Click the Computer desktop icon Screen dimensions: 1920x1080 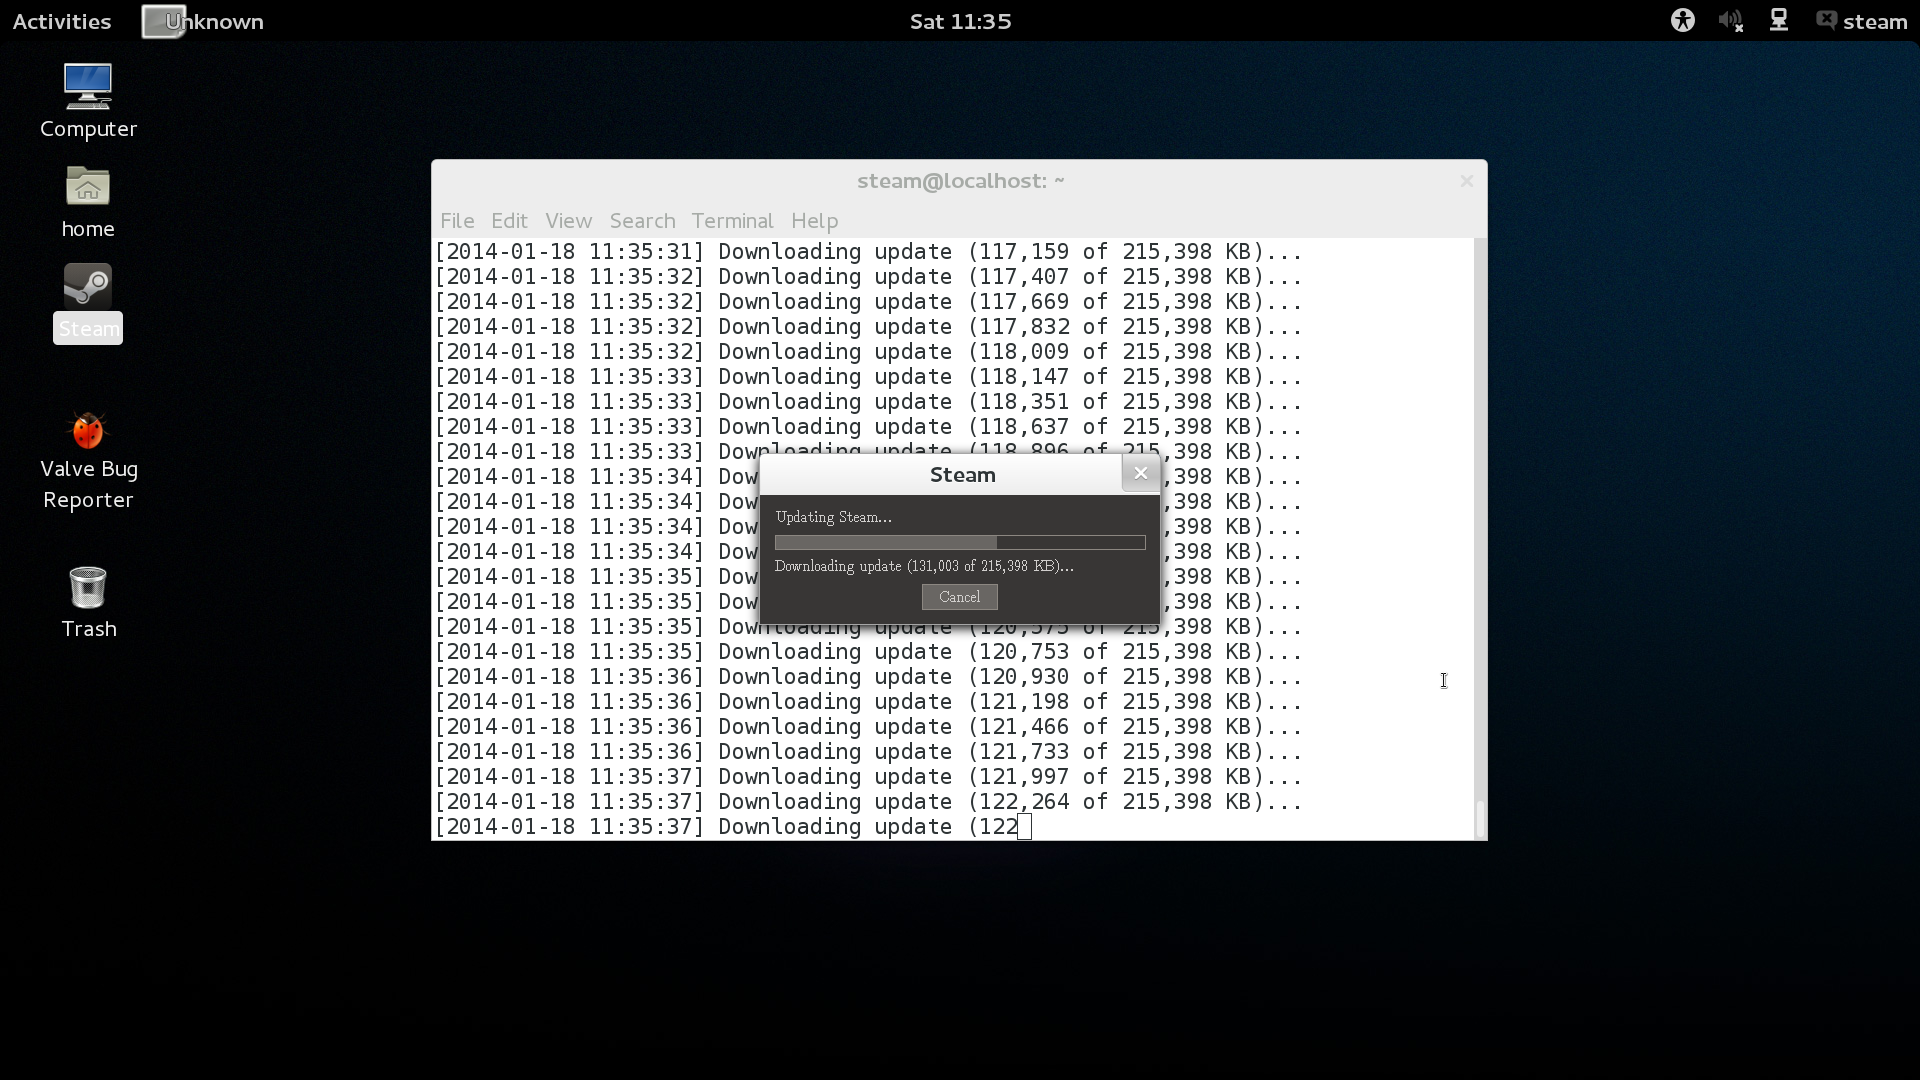88,98
